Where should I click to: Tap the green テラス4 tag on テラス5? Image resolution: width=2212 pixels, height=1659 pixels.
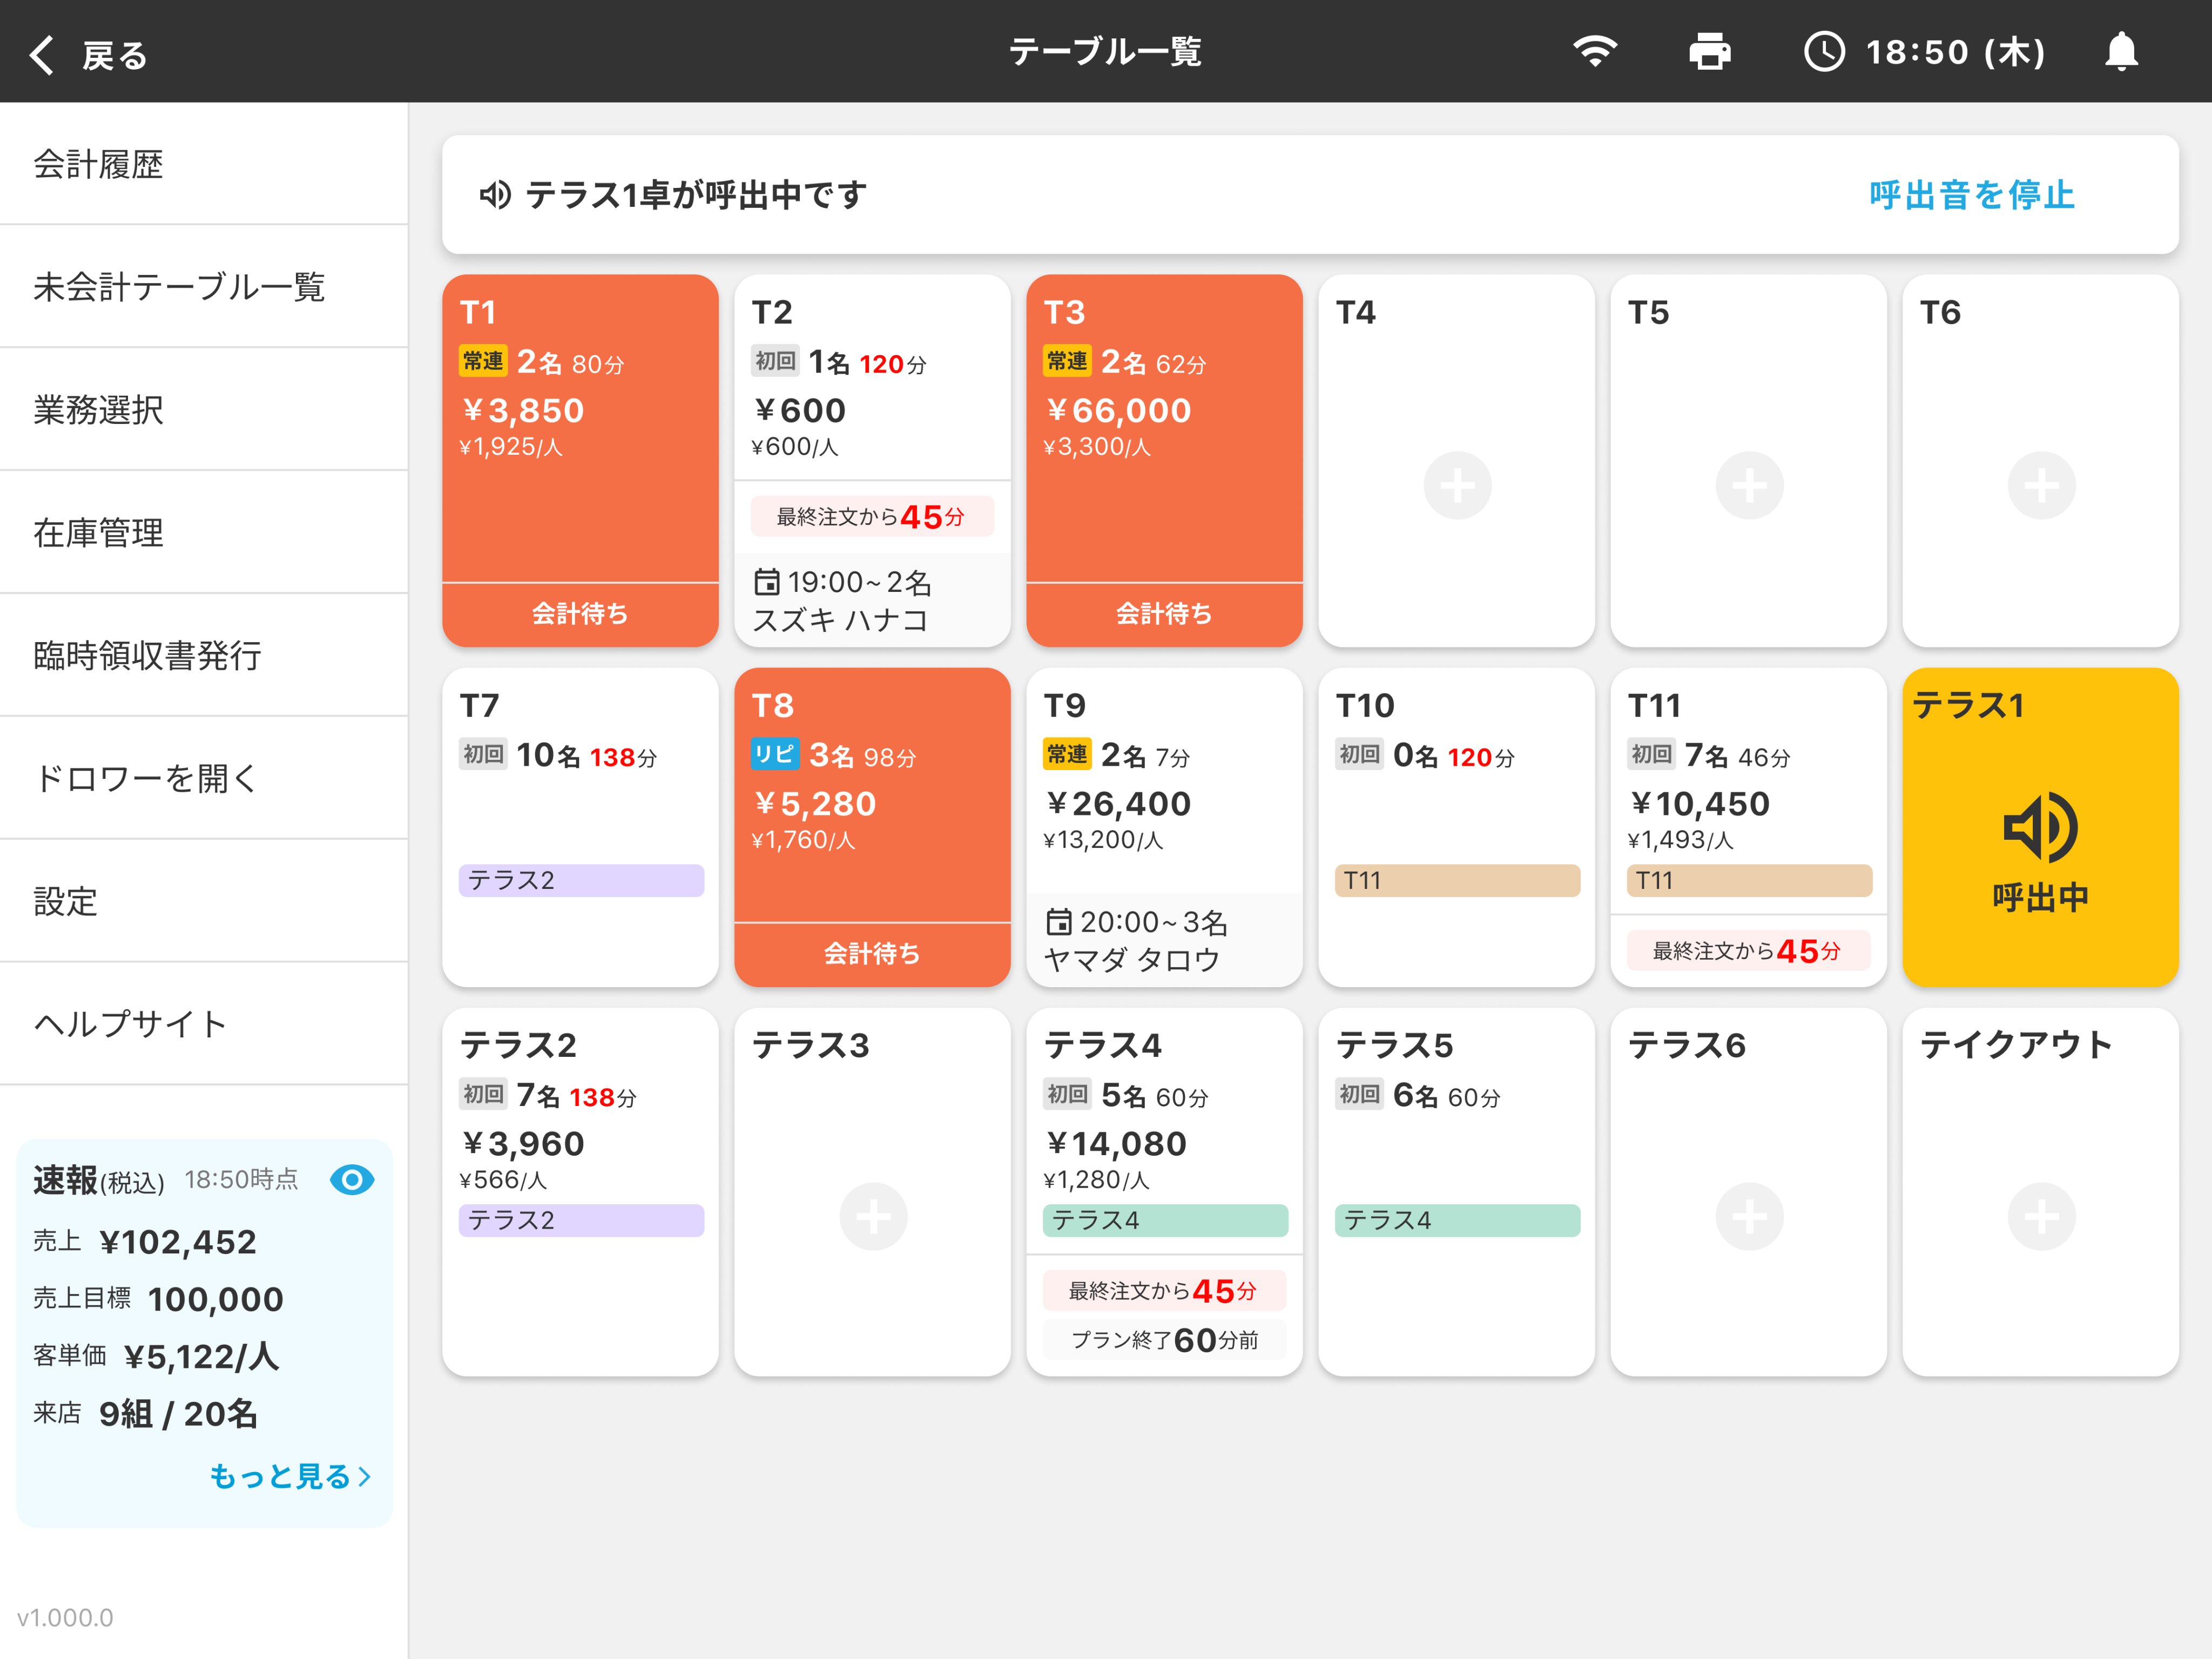(x=1457, y=1220)
